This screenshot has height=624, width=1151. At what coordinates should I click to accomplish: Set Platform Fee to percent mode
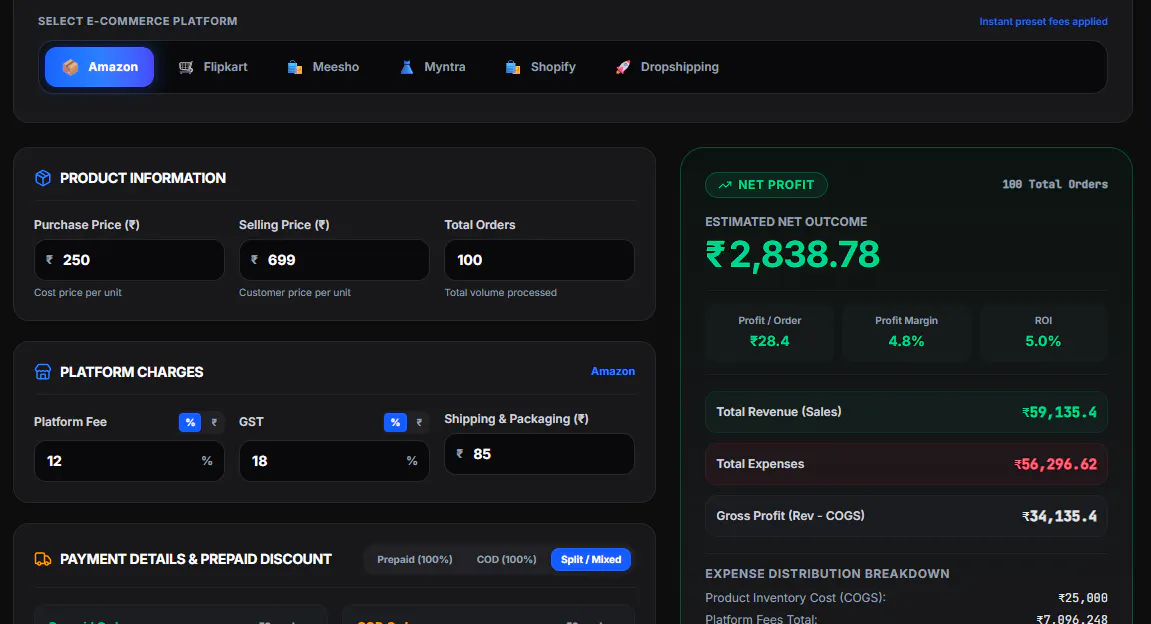click(x=190, y=422)
